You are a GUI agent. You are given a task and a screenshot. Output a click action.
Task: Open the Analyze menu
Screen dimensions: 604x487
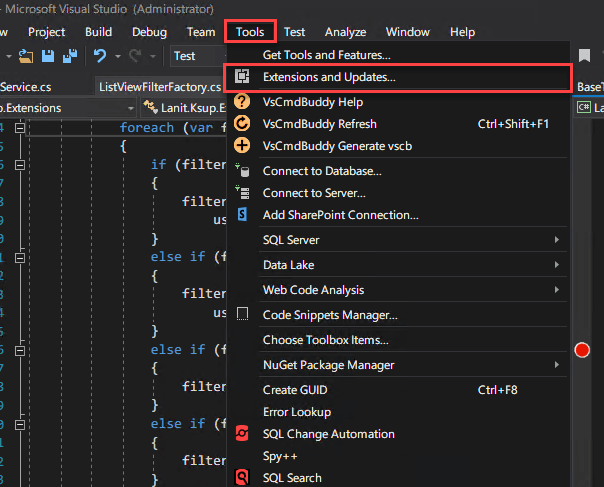345,32
